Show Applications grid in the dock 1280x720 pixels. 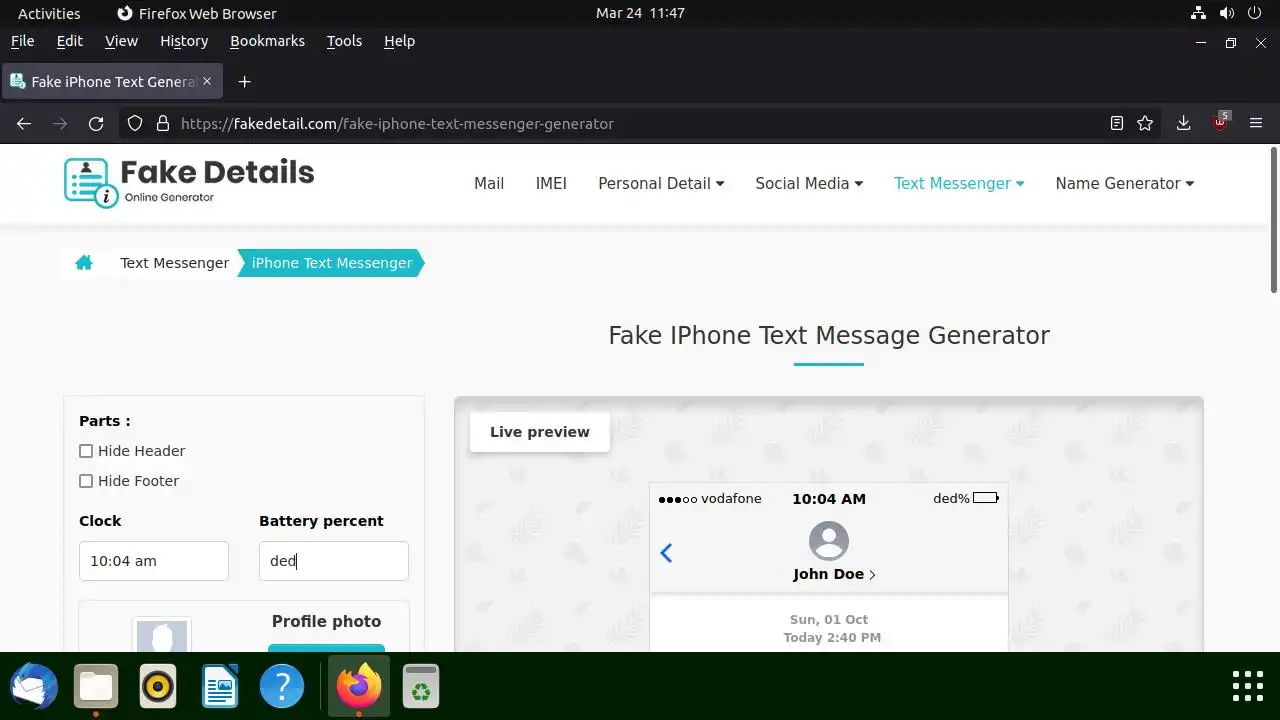(1248, 687)
